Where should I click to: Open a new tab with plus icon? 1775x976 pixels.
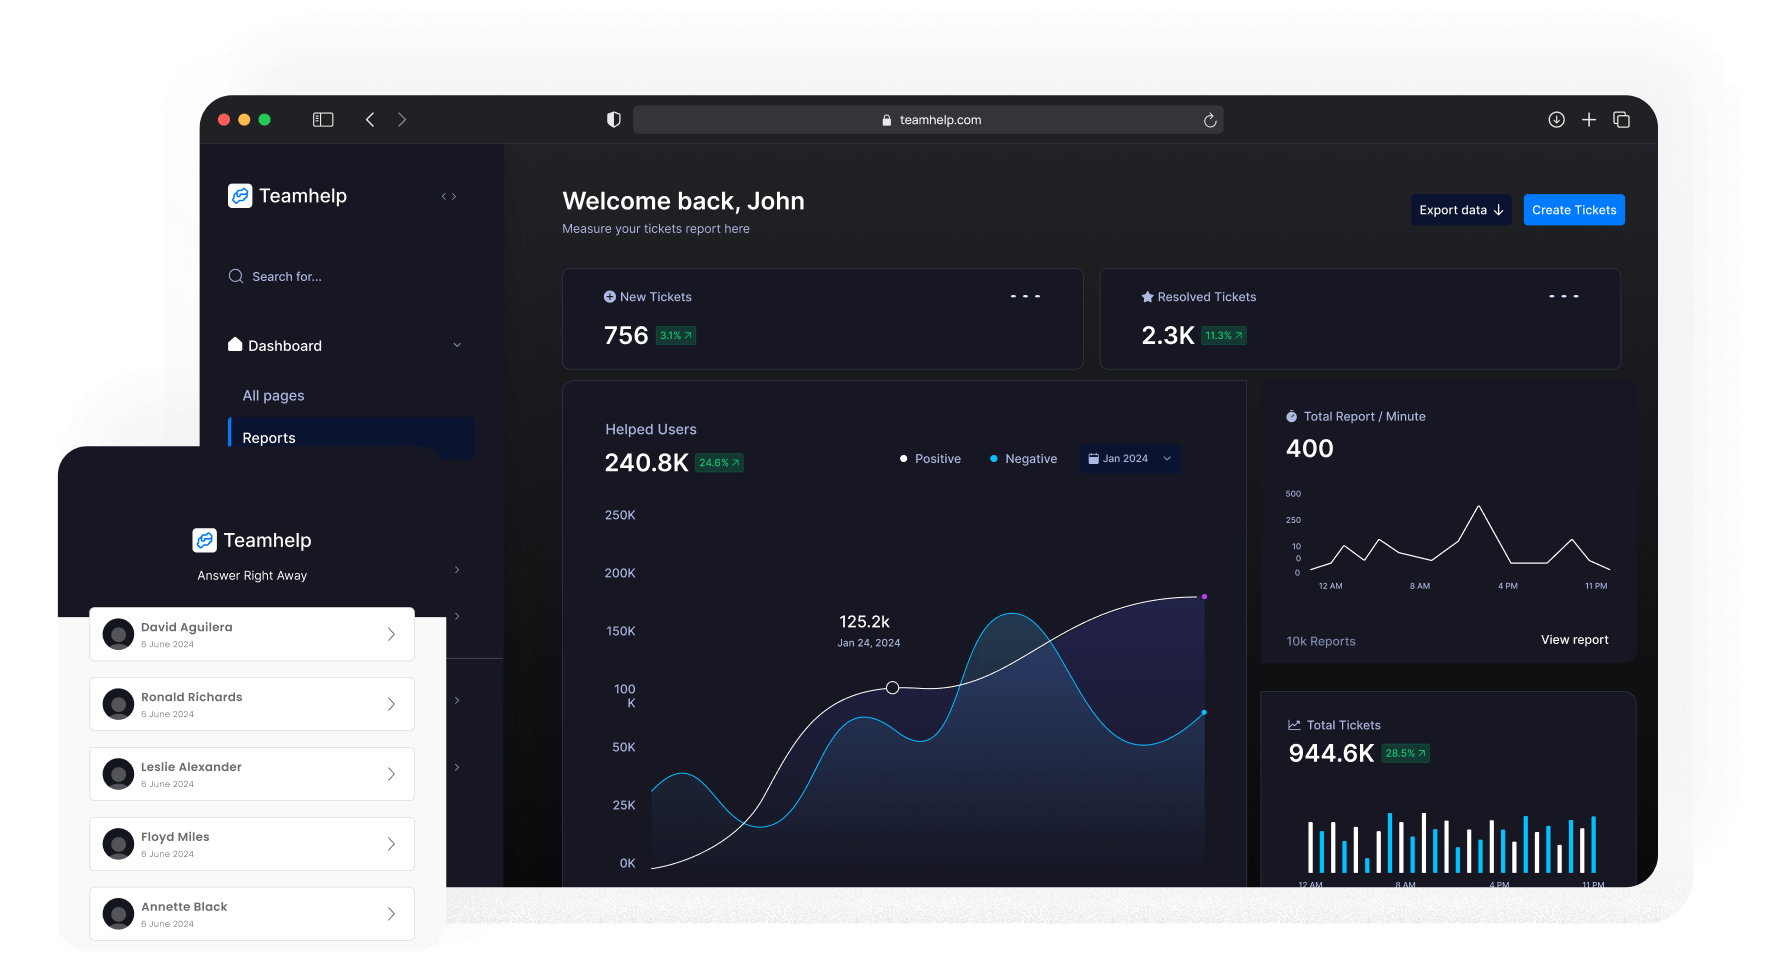pos(1589,120)
